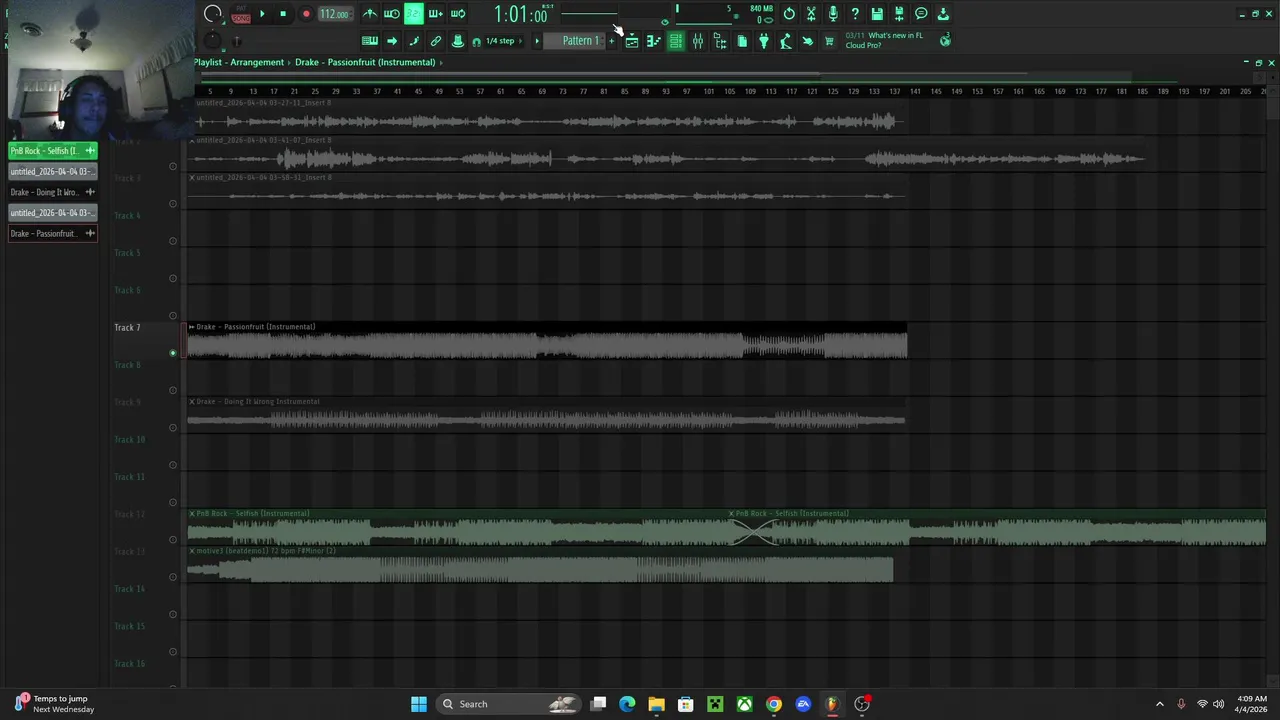
Task: Open the Arrangement breadcrumb menu
Action: pos(258,62)
